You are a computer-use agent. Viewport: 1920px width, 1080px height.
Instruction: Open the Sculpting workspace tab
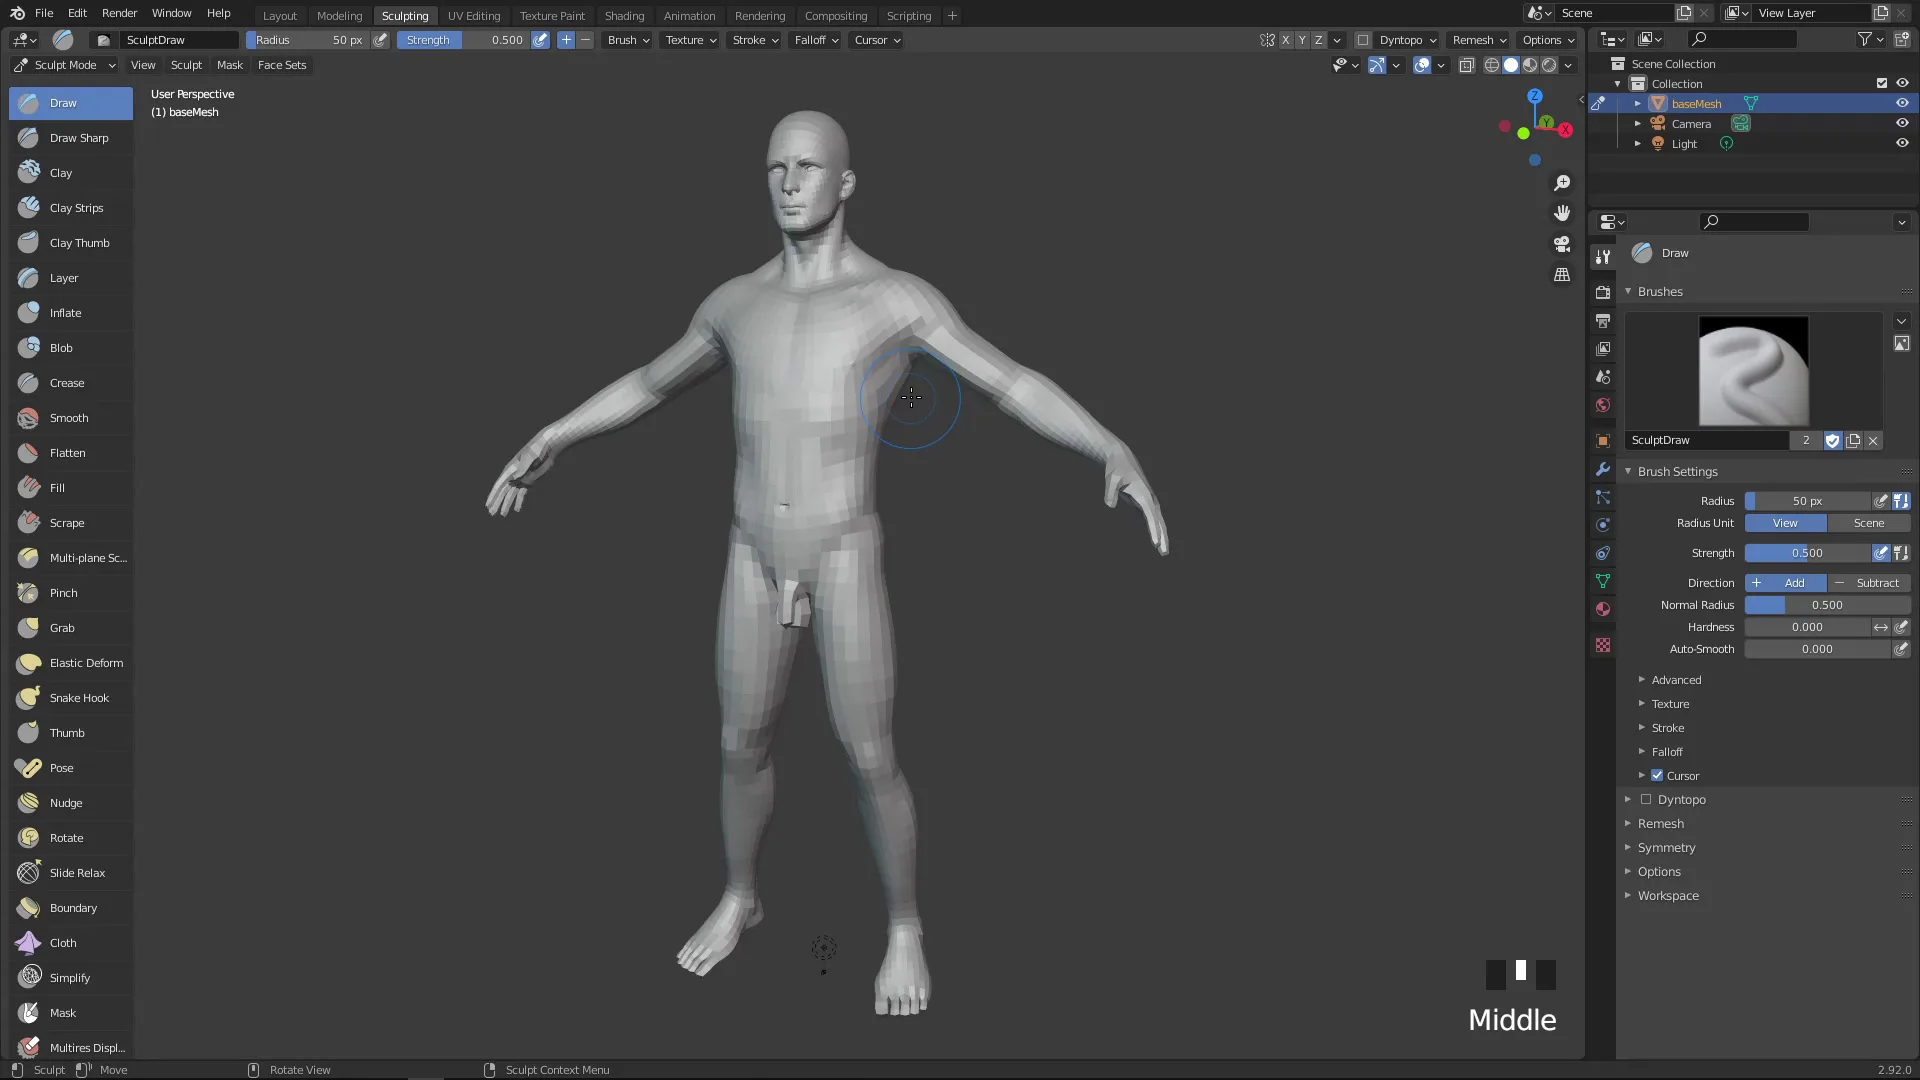(405, 15)
